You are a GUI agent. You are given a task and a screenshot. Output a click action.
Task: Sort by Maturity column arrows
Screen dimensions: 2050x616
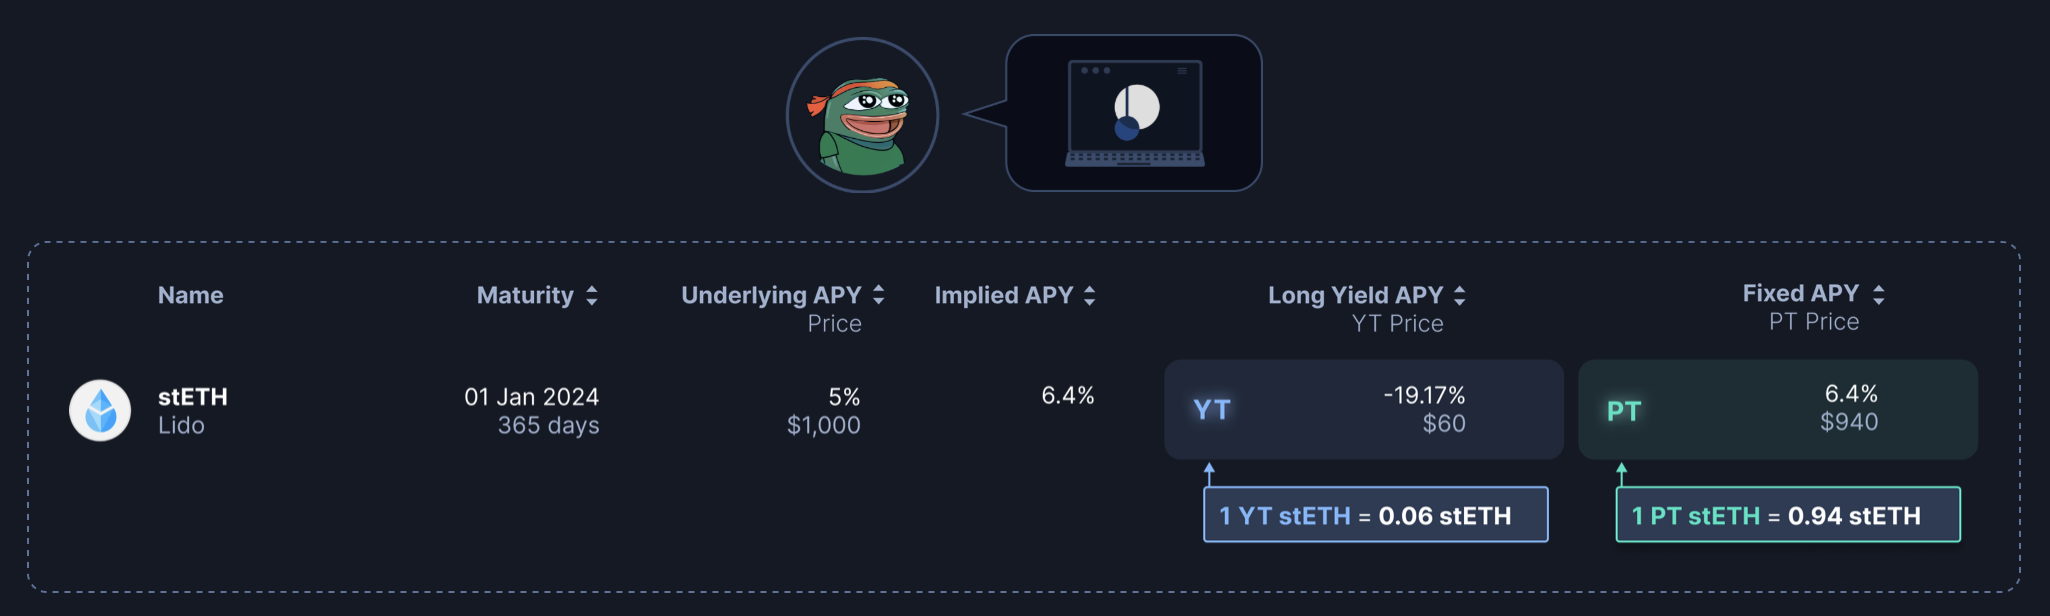592,295
